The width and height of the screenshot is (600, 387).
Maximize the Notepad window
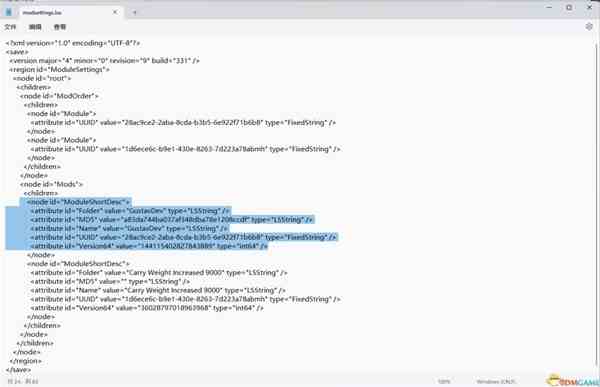pos(569,7)
